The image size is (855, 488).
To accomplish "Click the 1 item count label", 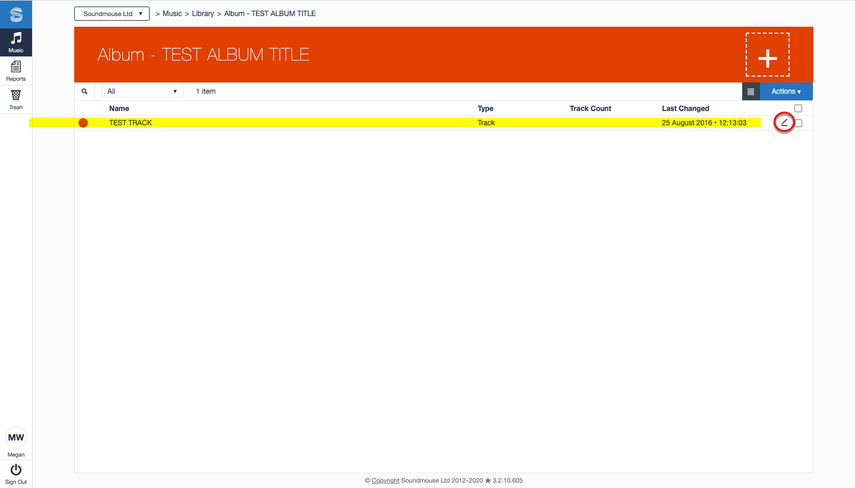I will 206,91.
